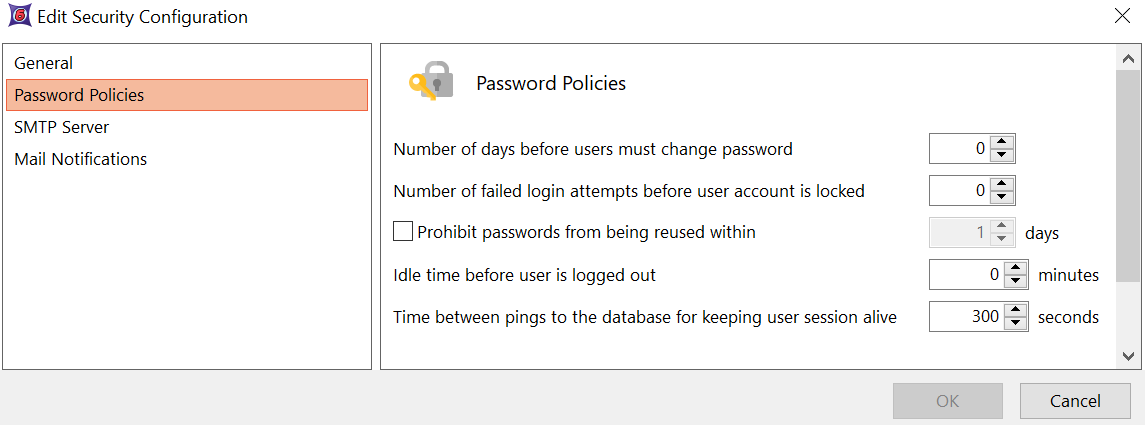Click the application icon in the title bar

18,17
